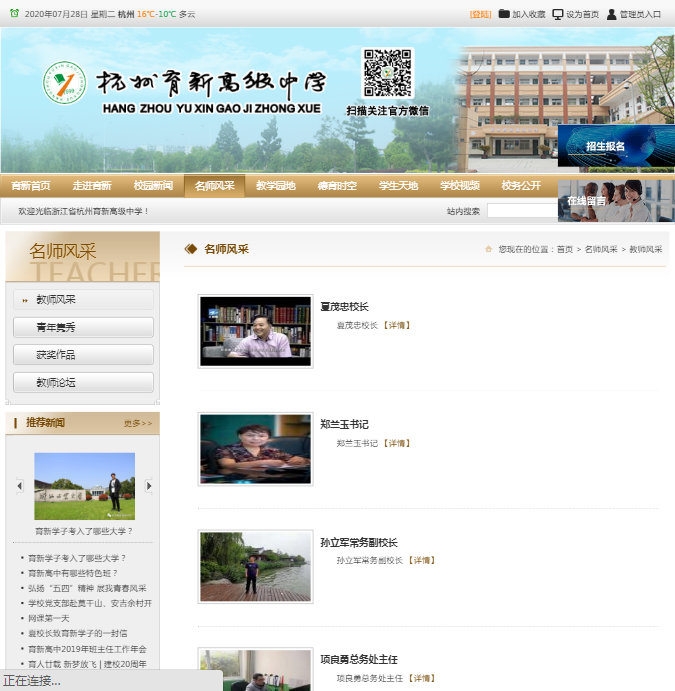Click the folder icon beside 加入收藏
Image resolution: width=675 pixels, height=691 pixels.
click(x=504, y=14)
